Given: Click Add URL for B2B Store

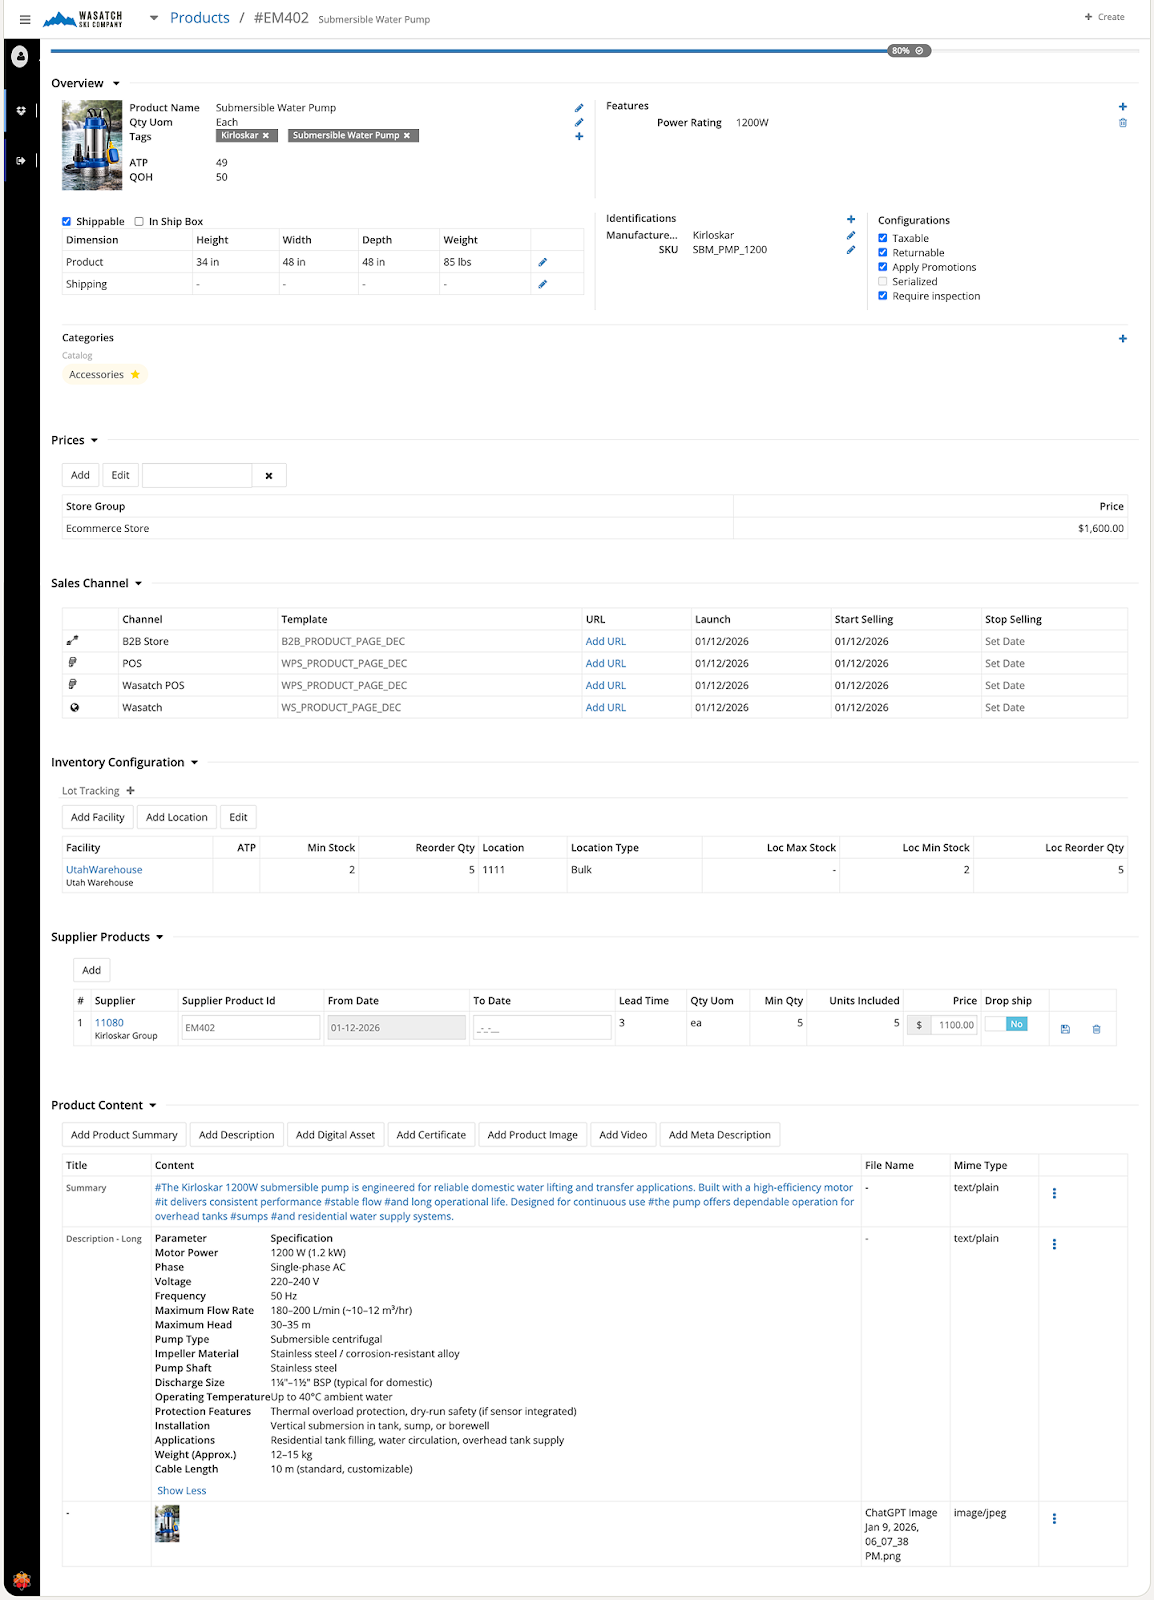Looking at the screenshot, I should point(605,642).
